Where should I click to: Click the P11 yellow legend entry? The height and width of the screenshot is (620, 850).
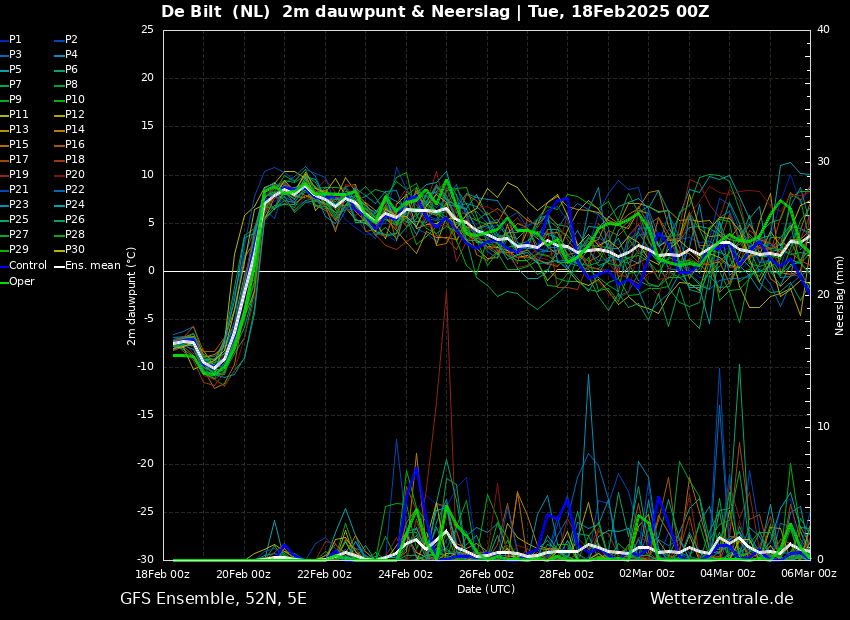pos(14,114)
